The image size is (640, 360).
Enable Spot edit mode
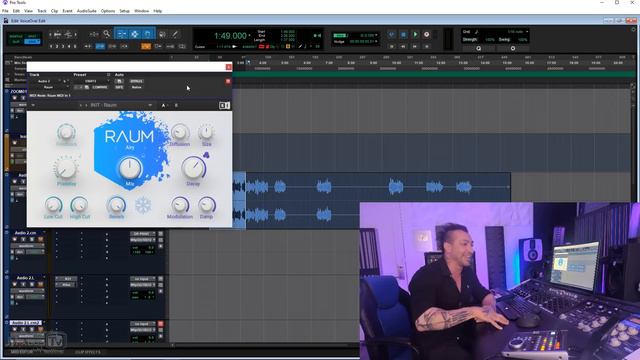tap(32, 36)
